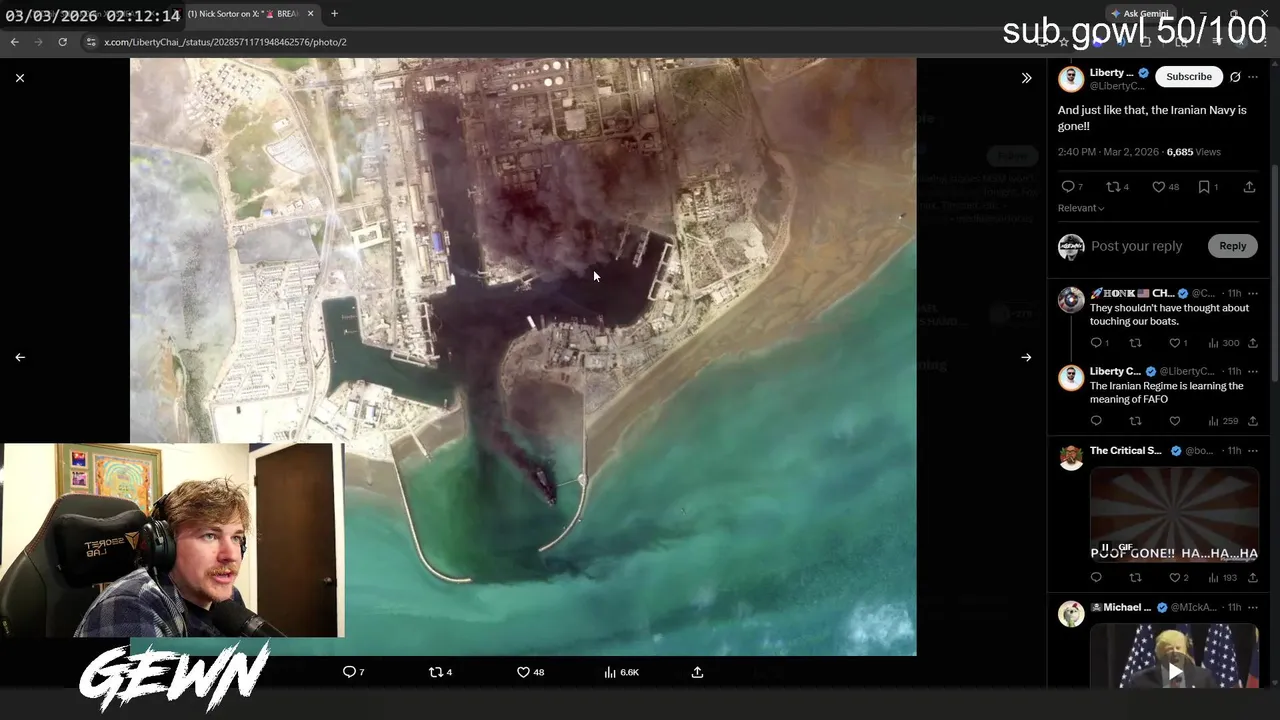Pause the POOF GONE GIF
Screen dimensions: 1280x720
click(x=1105, y=548)
